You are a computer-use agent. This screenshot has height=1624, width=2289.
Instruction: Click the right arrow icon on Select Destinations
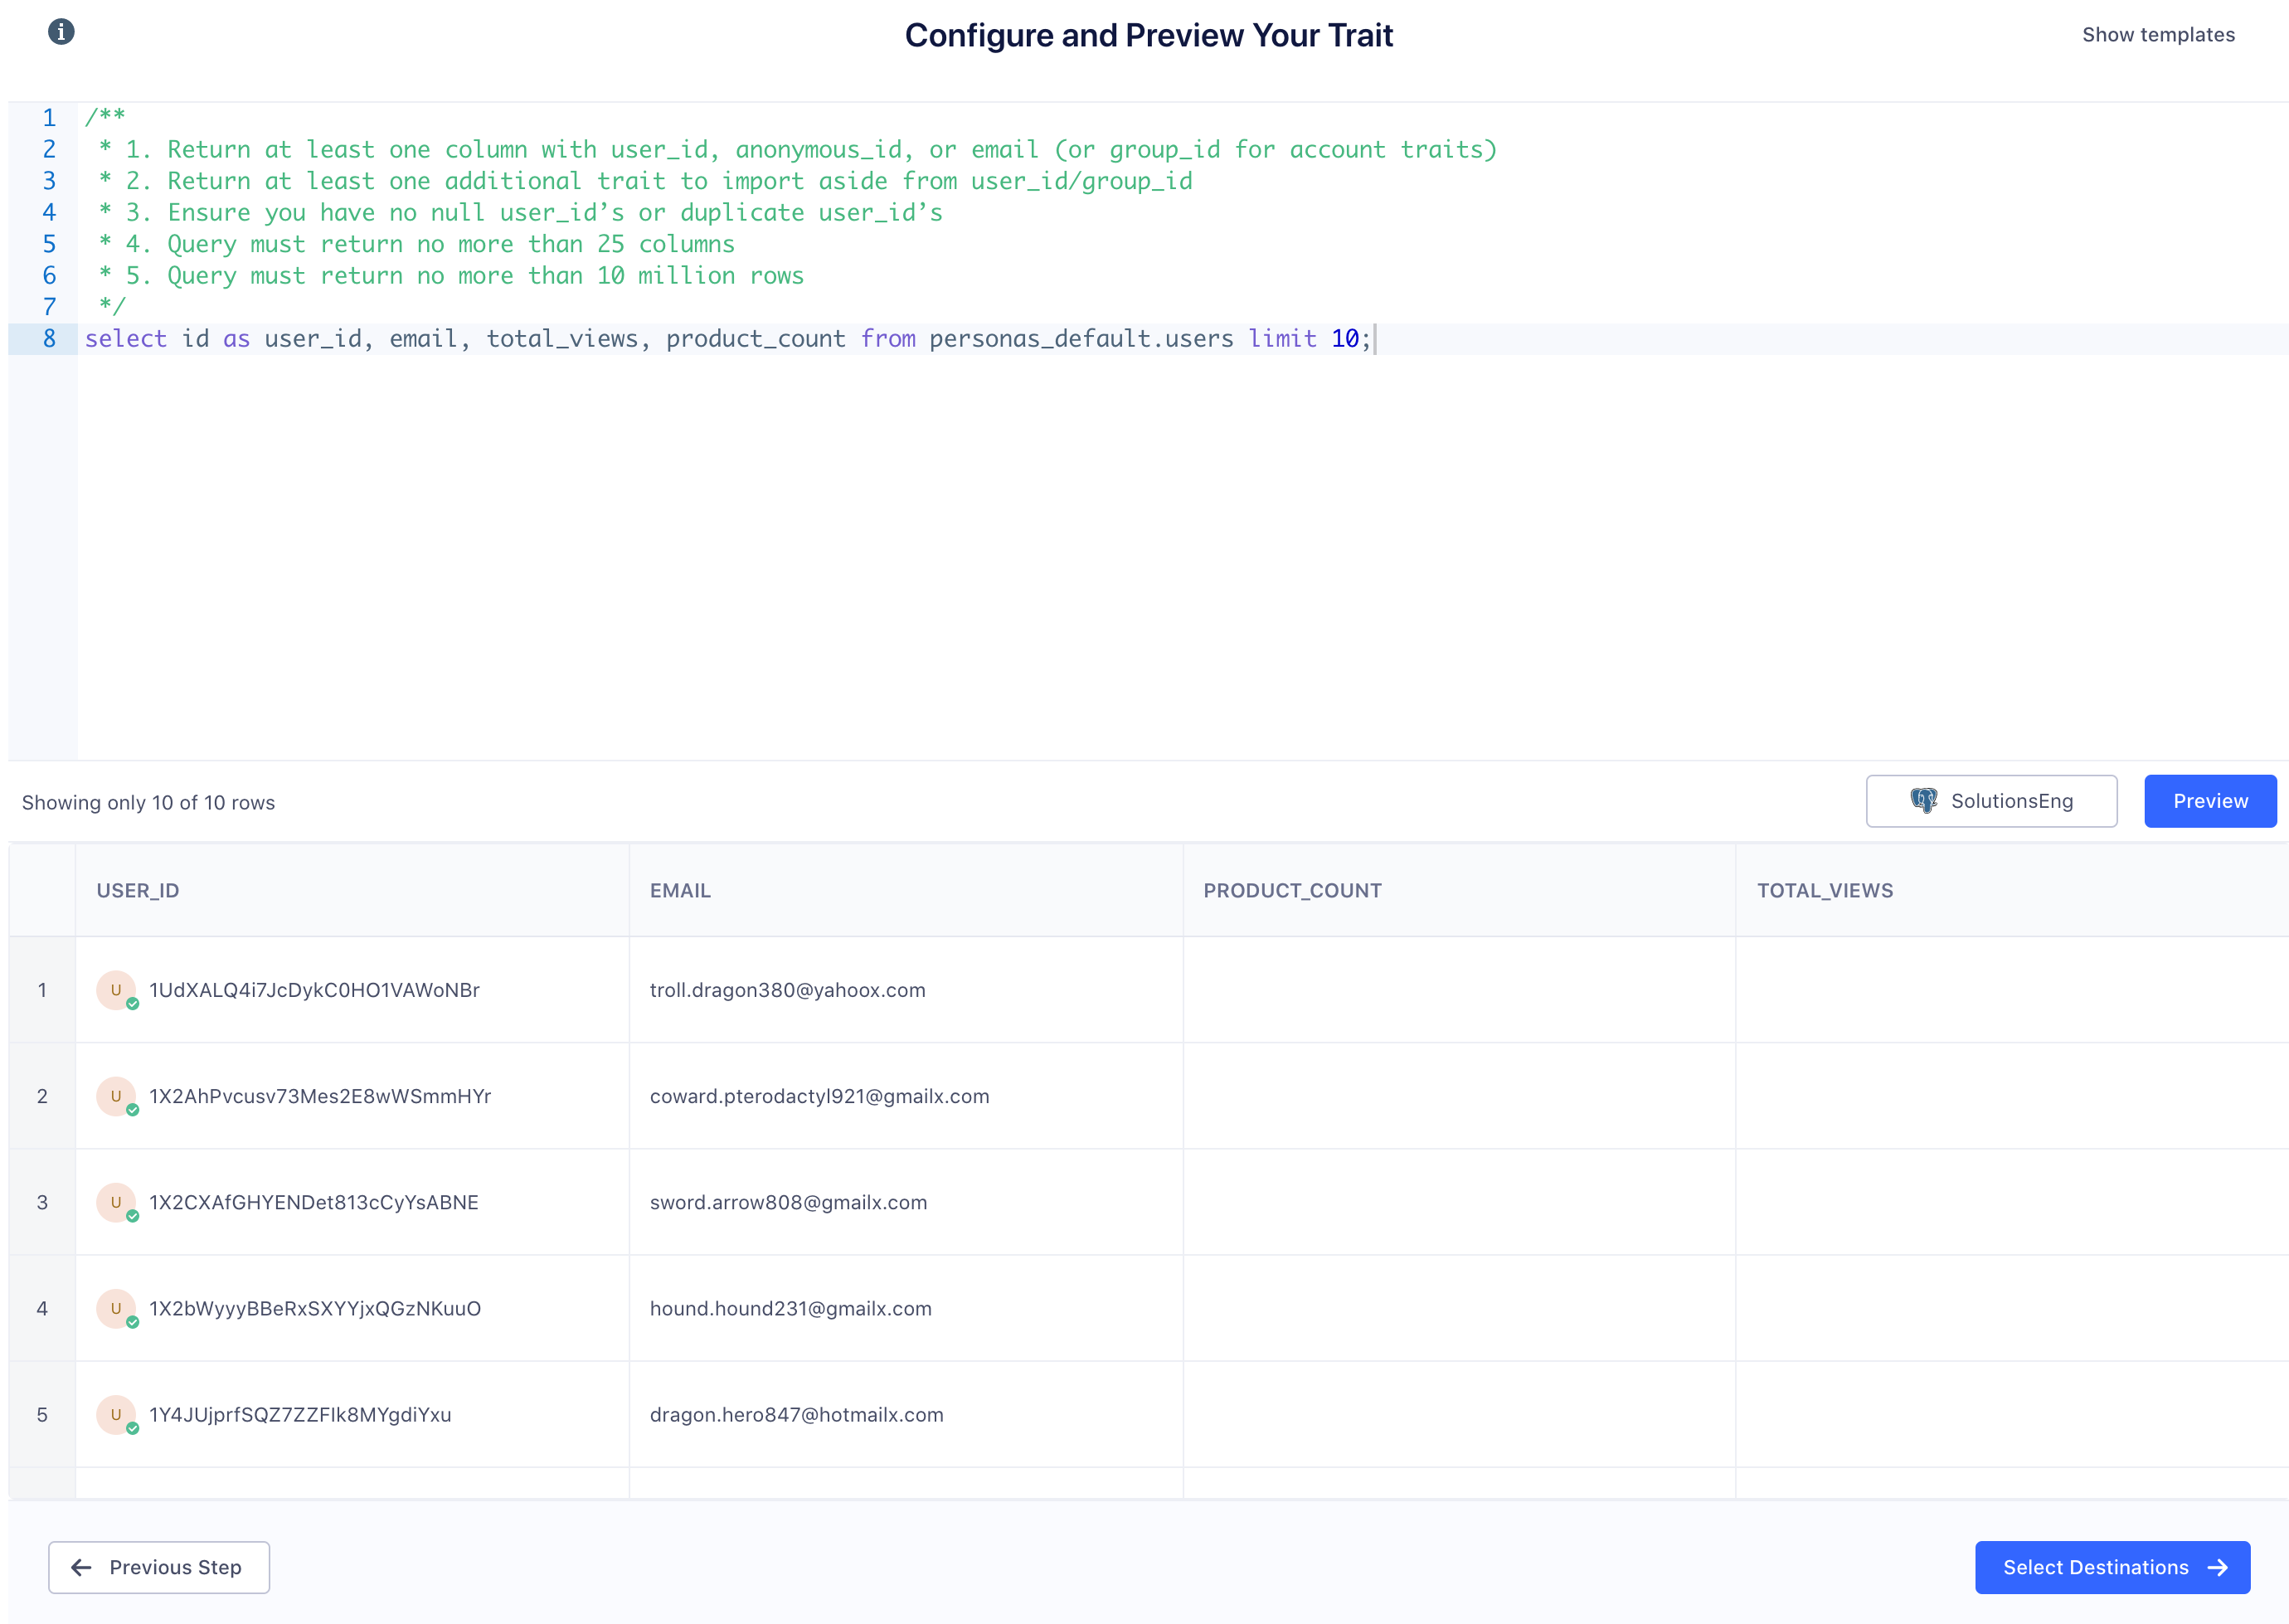pyautogui.click(x=2217, y=1567)
